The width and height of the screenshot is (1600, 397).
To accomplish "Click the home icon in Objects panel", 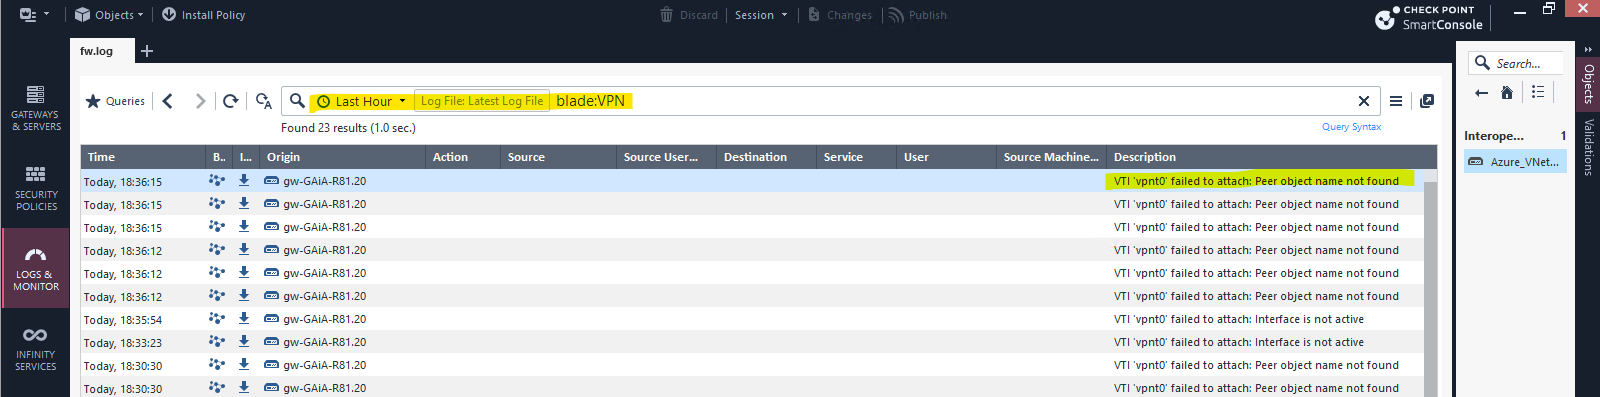I will point(1507,92).
